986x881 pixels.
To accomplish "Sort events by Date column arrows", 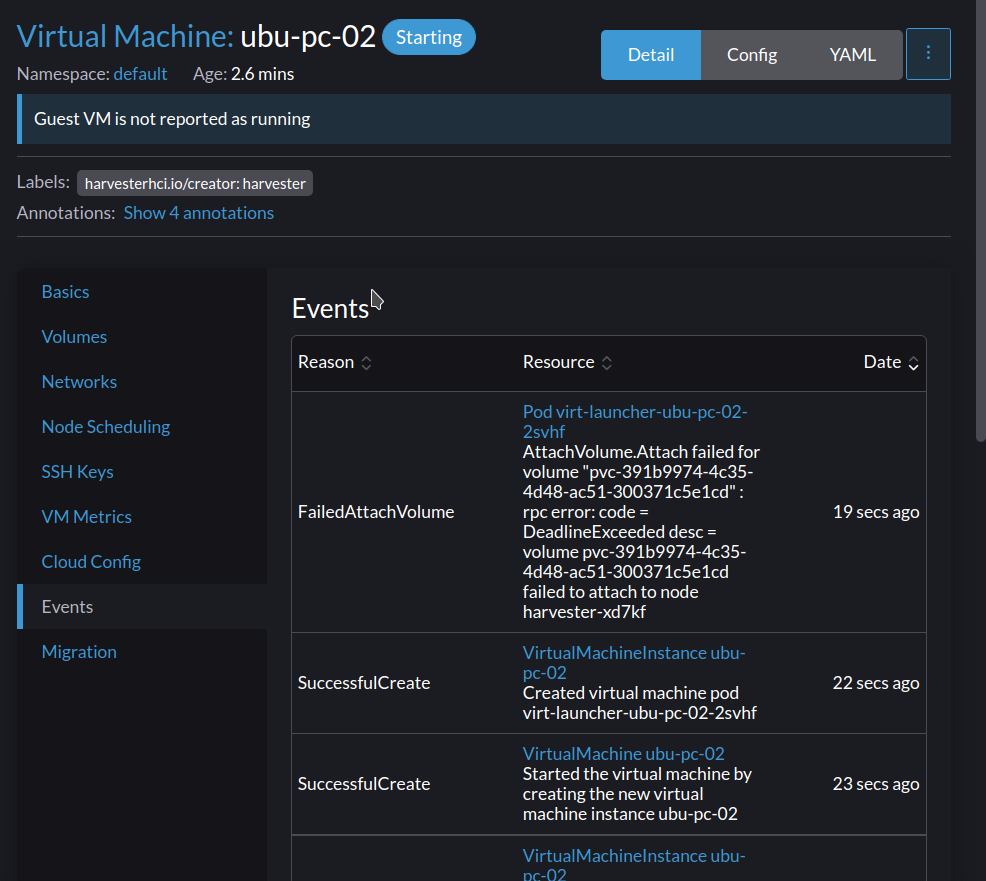I will tap(913, 363).
